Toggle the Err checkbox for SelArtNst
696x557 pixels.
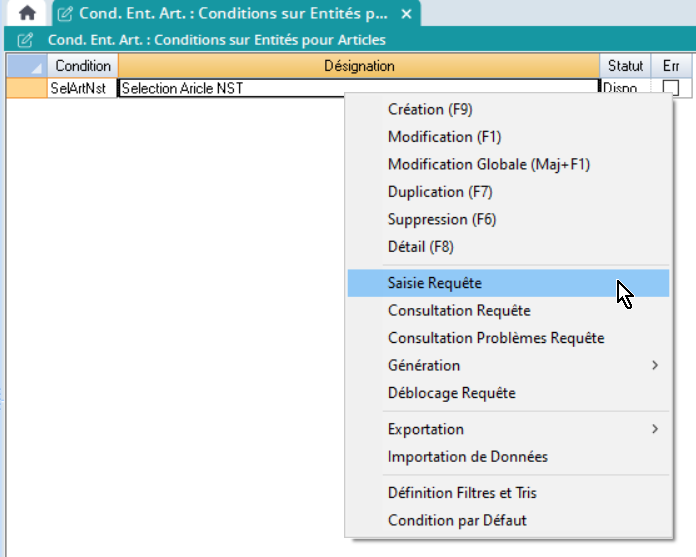[670, 88]
